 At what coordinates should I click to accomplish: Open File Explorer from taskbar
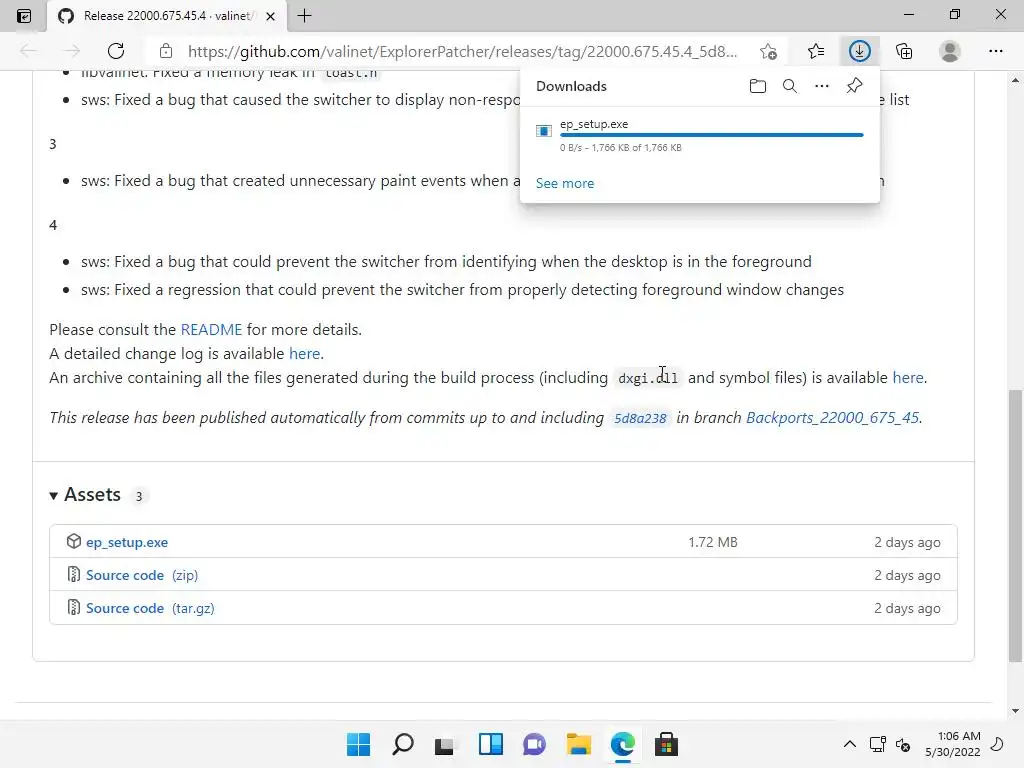[x=579, y=744]
